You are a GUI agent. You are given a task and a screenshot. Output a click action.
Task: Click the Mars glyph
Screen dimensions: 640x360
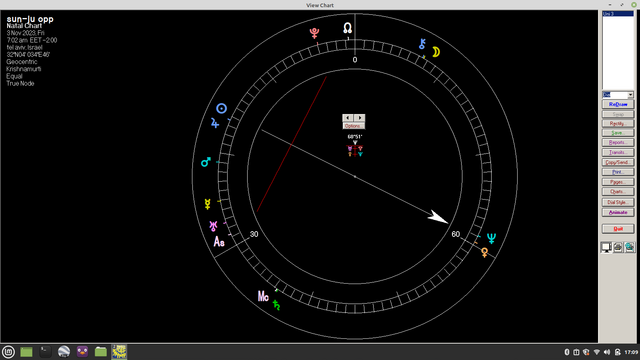206,162
